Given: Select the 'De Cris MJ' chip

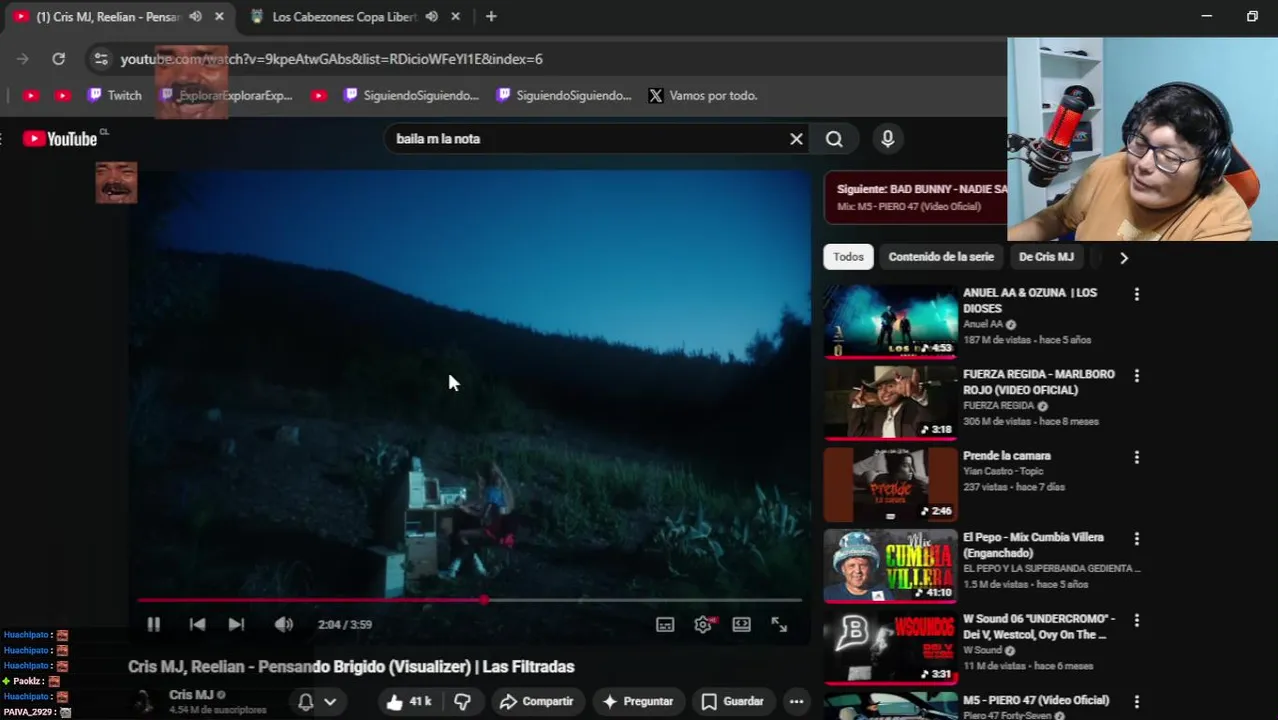Looking at the screenshot, I should tap(1046, 257).
